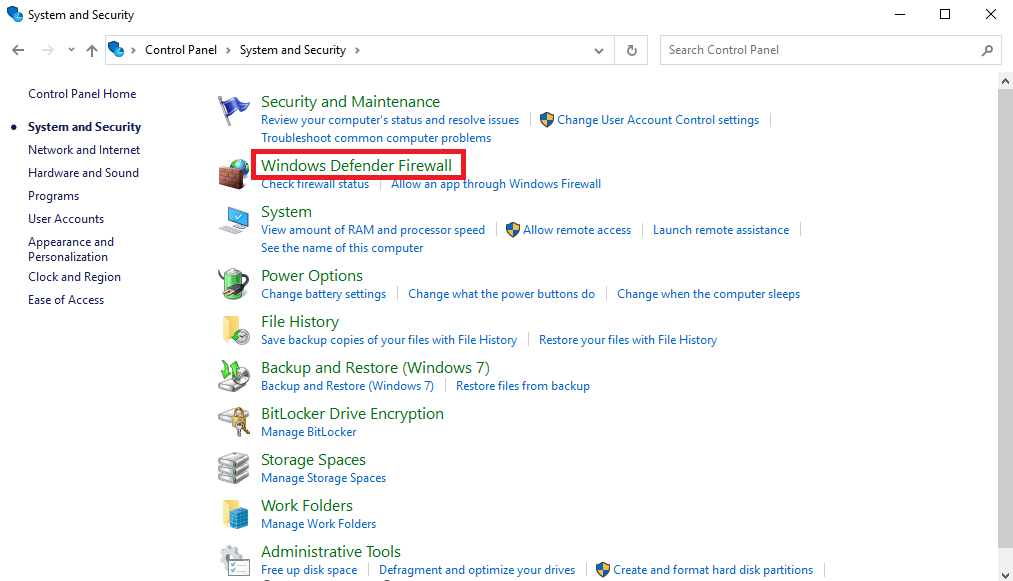Click the vertical scrollbar thumb

pos(1005,321)
